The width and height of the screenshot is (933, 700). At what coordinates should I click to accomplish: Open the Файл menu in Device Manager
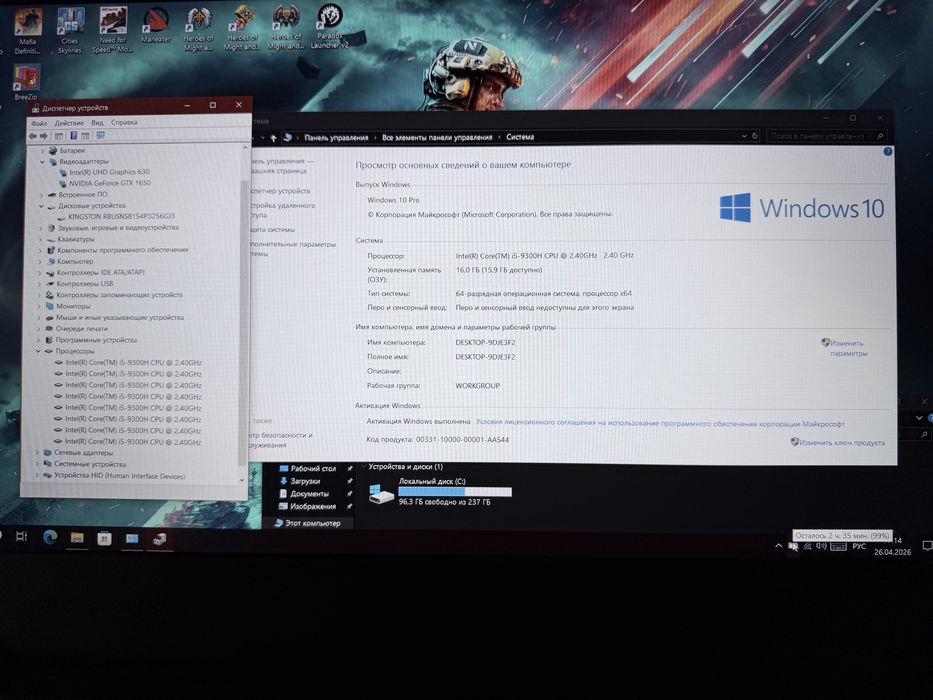39,123
